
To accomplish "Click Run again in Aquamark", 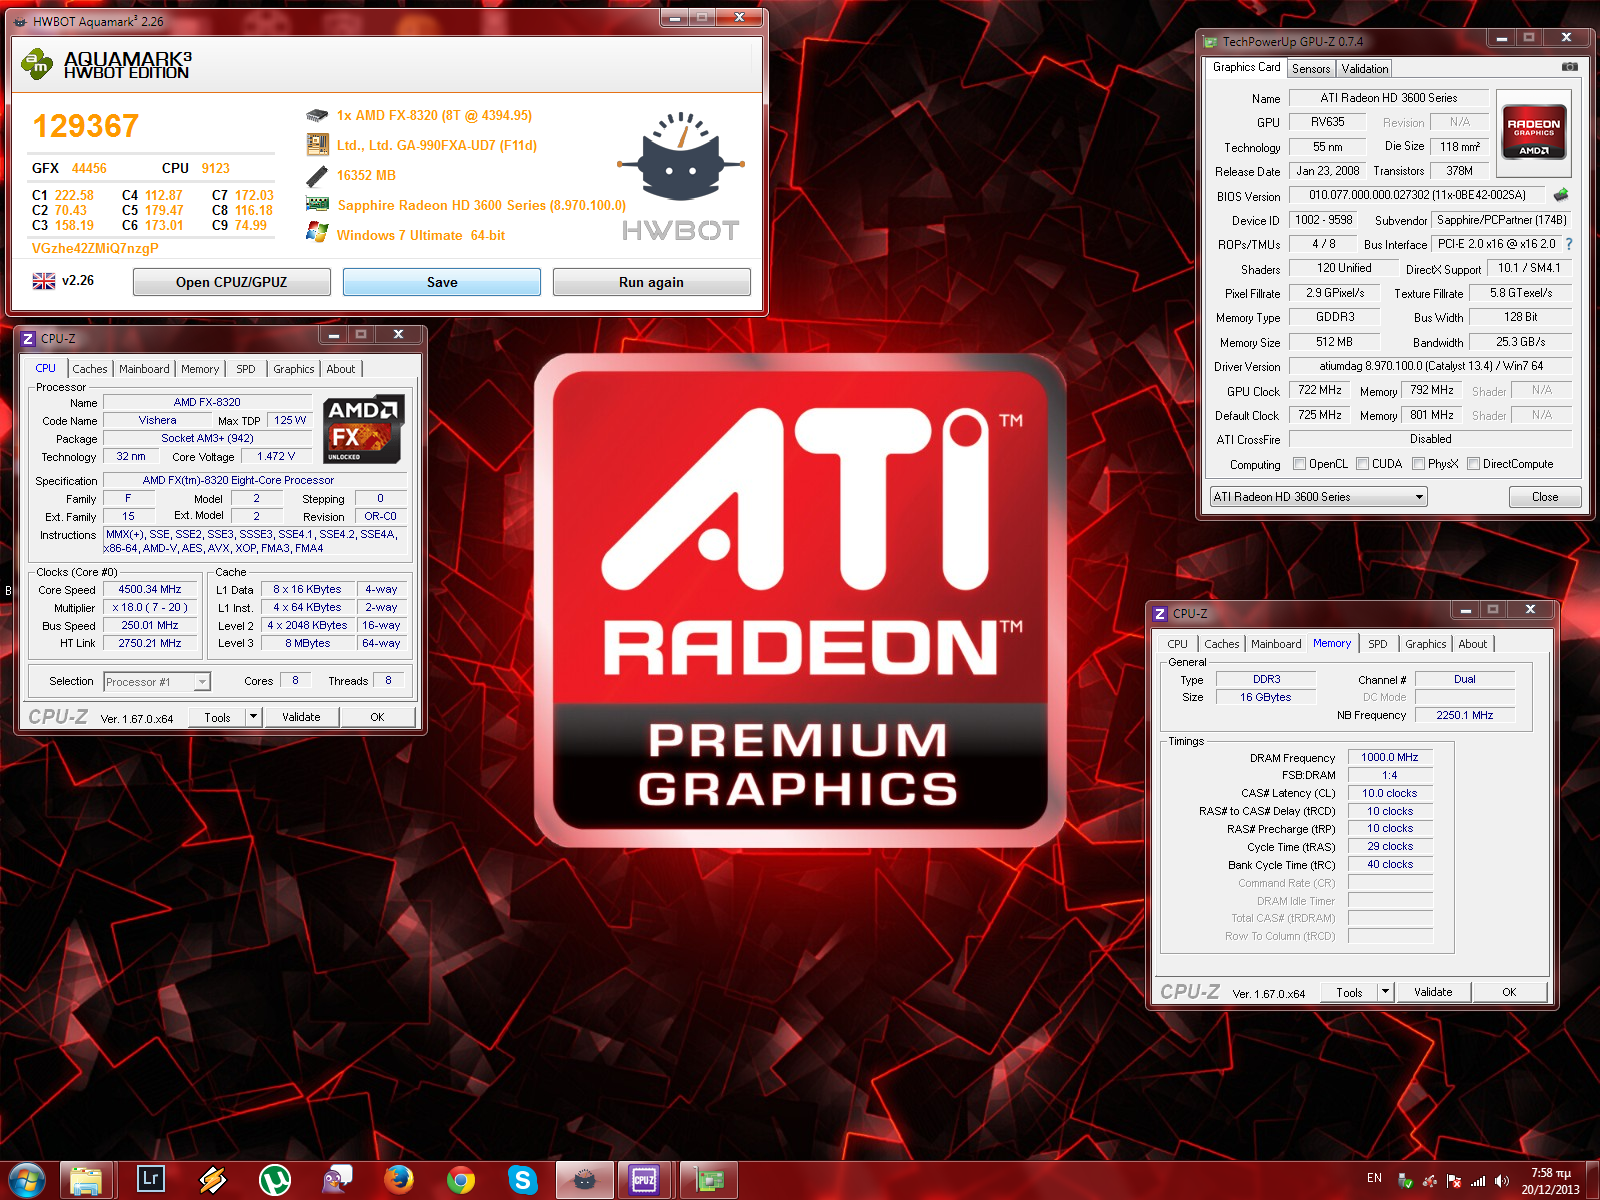I will pyautogui.click(x=651, y=282).
